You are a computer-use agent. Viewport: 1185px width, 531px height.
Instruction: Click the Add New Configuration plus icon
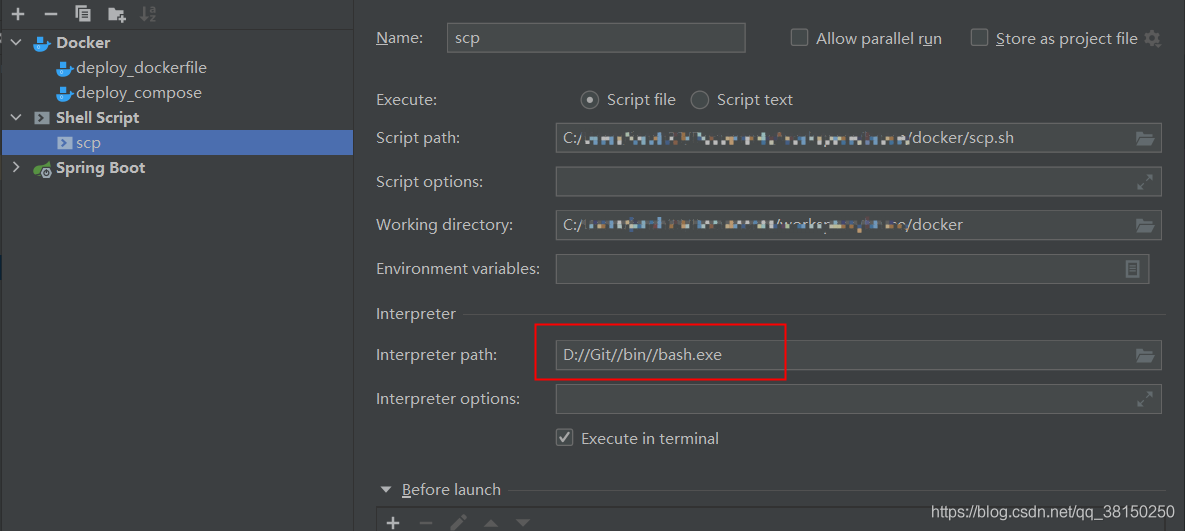[17, 14]
